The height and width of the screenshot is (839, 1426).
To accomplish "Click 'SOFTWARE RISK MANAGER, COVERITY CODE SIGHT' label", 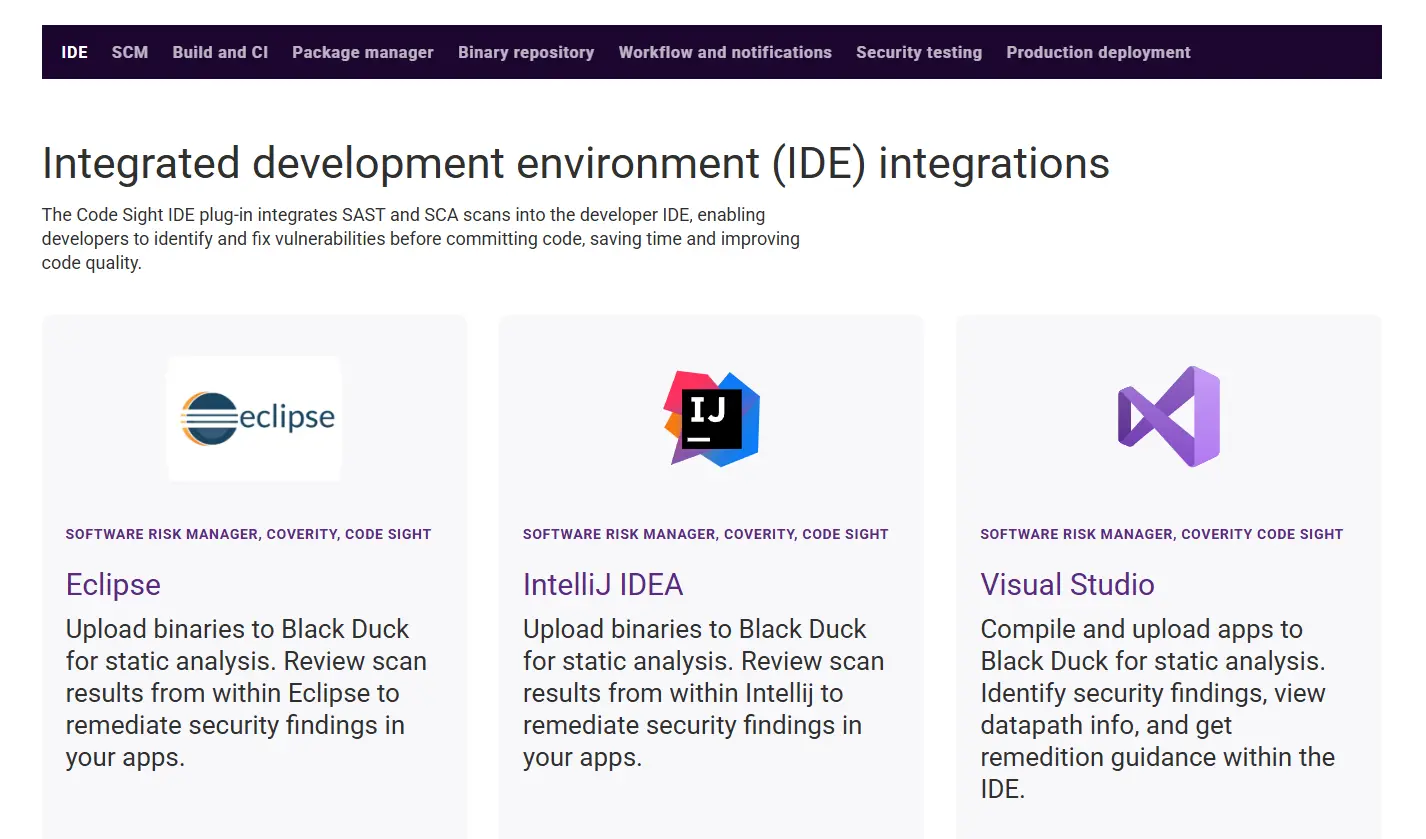I will [1161, 534].
